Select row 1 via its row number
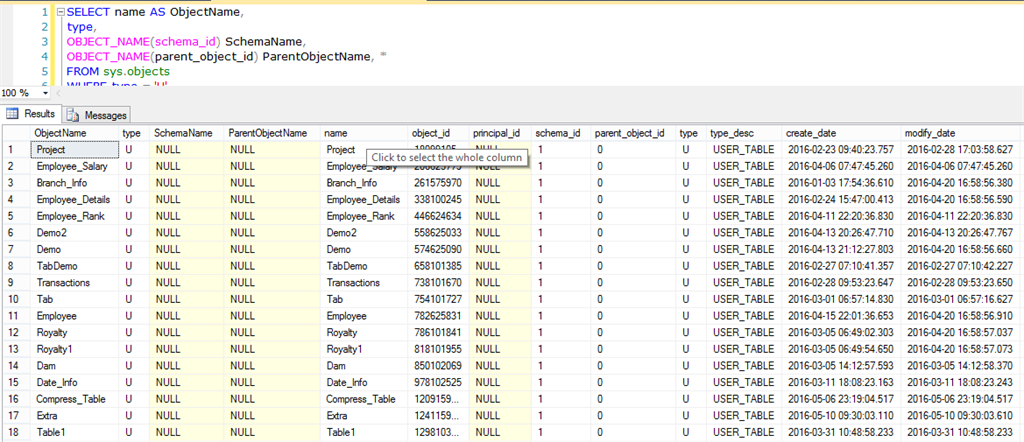 point(13,150)
